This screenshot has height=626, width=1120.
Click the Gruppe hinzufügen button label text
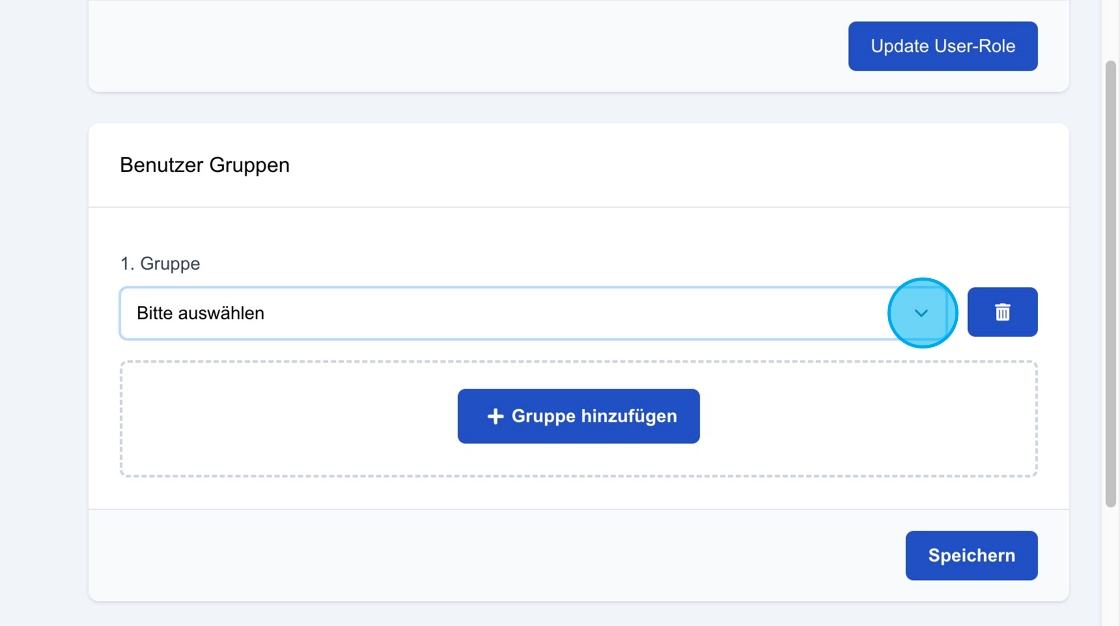[594, 416]
